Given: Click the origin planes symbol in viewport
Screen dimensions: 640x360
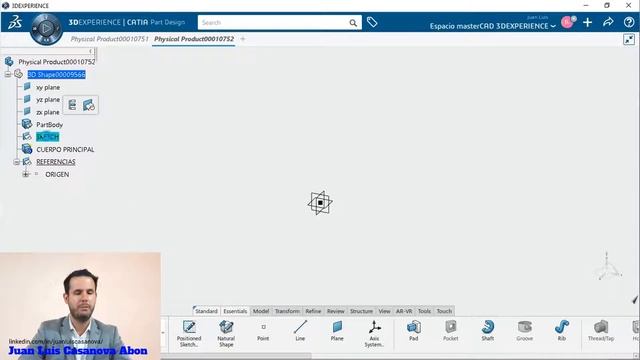Looking at the screenshot, I should click(x=320, y=202).
